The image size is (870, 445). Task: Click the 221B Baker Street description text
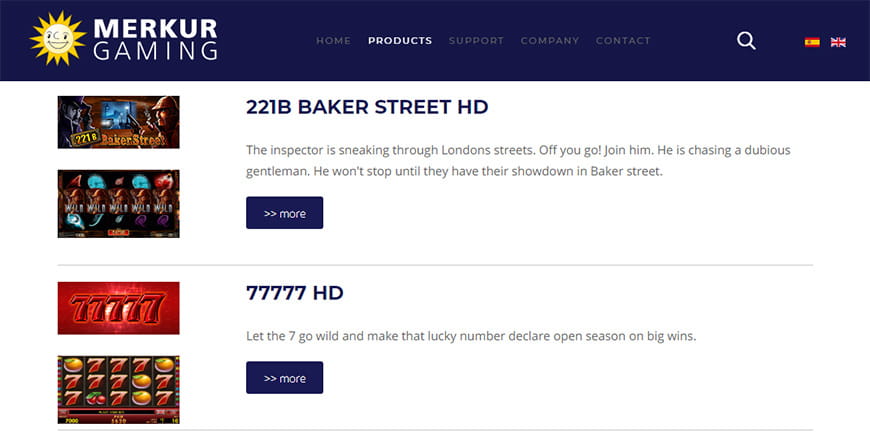pos(518,161)
